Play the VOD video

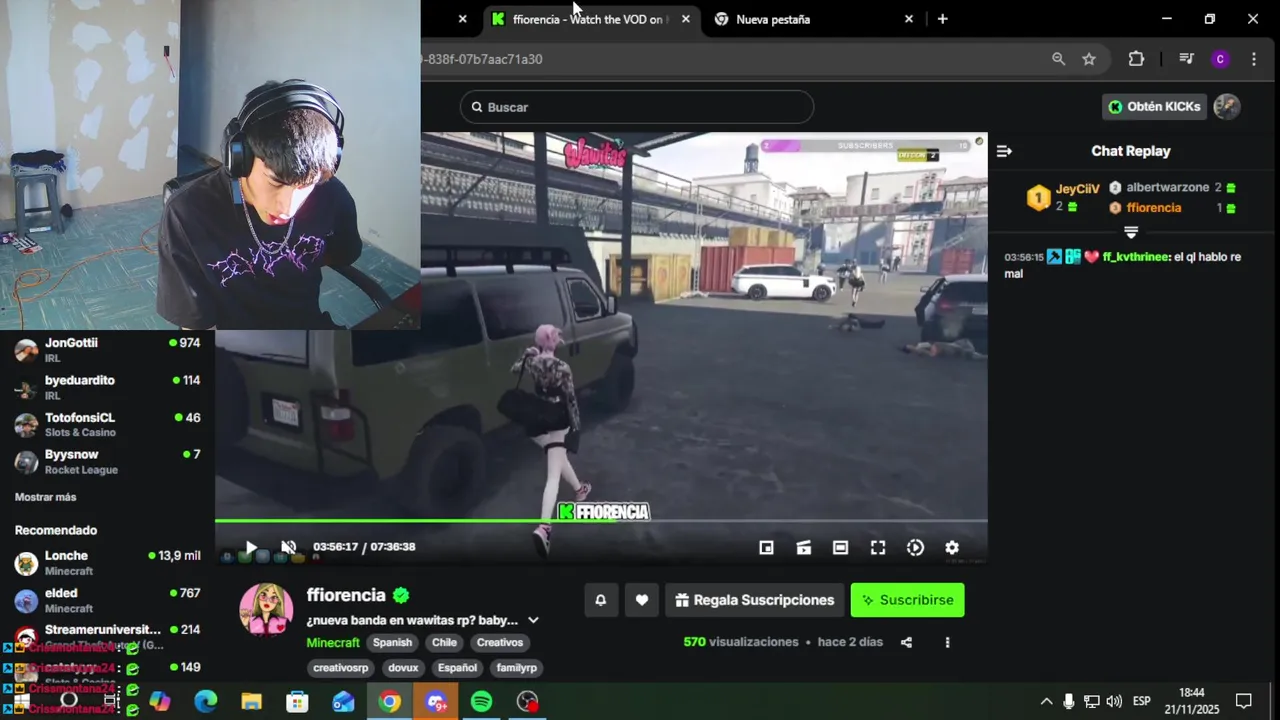(x=251, y=547)
